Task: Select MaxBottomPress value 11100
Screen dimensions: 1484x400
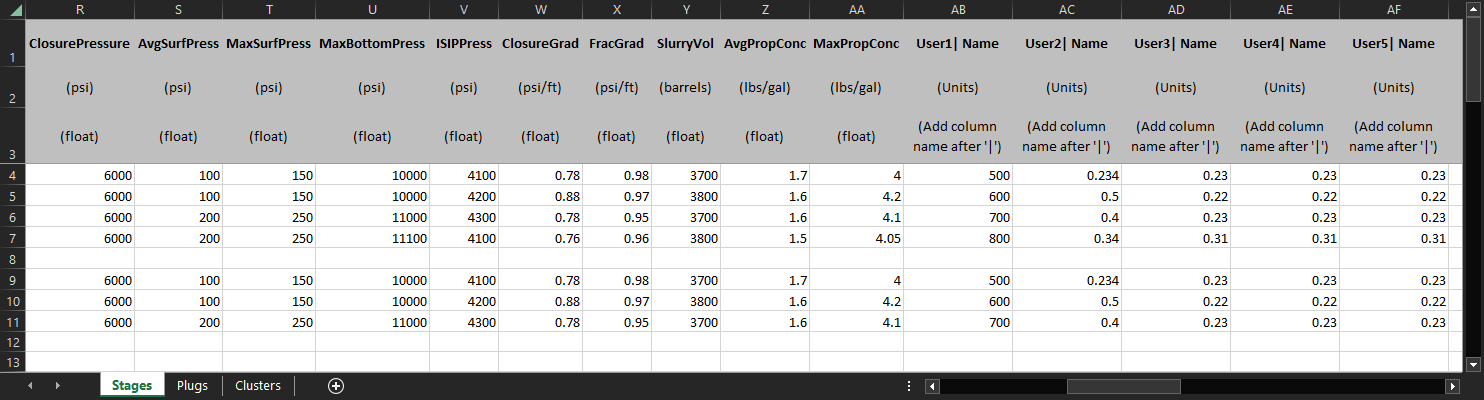Action: pyautogui.click(x=373, y=238)
